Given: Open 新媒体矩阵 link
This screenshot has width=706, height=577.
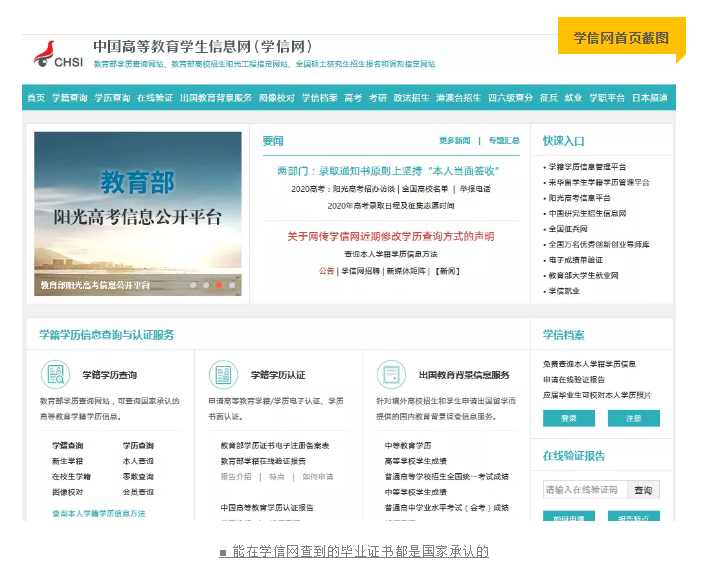Looking at the screenshot, I should click(406, 271).
